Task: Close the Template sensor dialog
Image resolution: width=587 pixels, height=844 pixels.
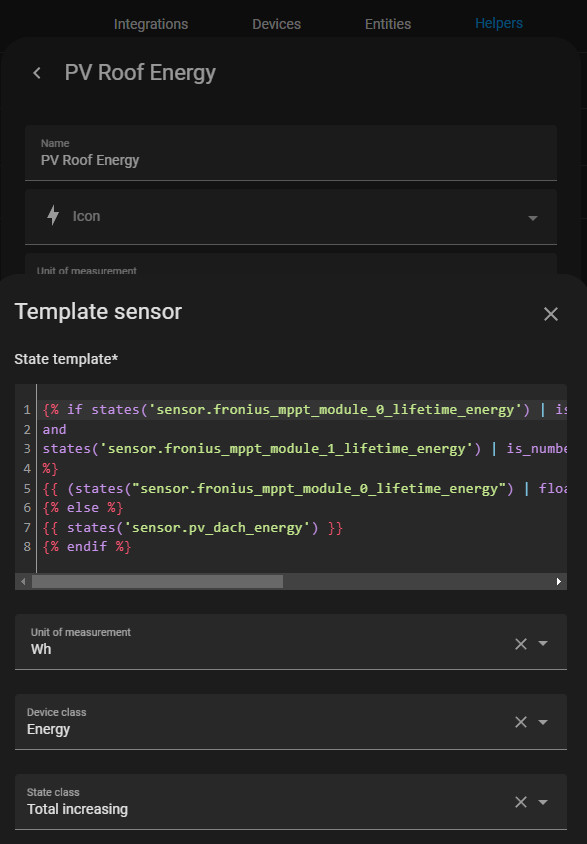Action: (x=550, y=314)
